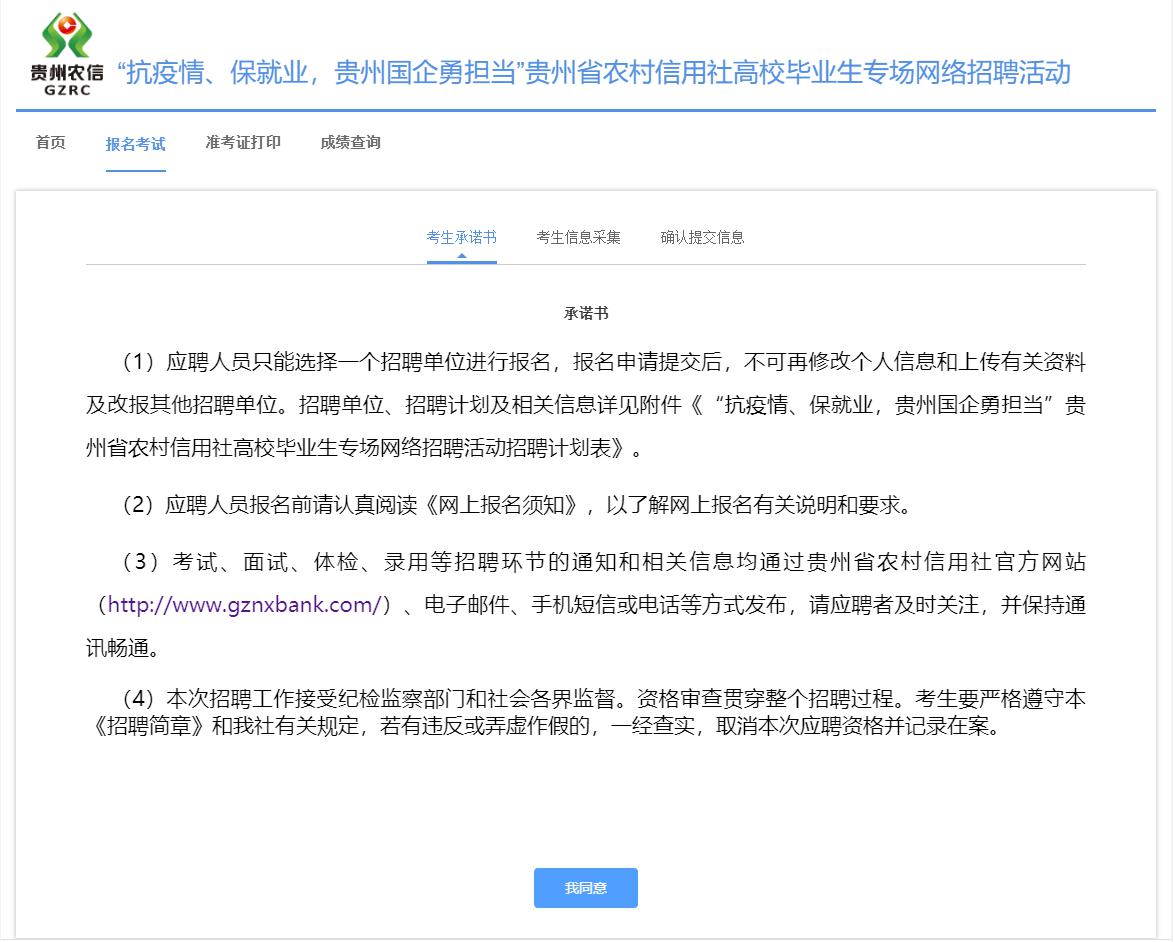
Task: Switch to the 考生承诺书 step tab
Action: tap(461, 237)
